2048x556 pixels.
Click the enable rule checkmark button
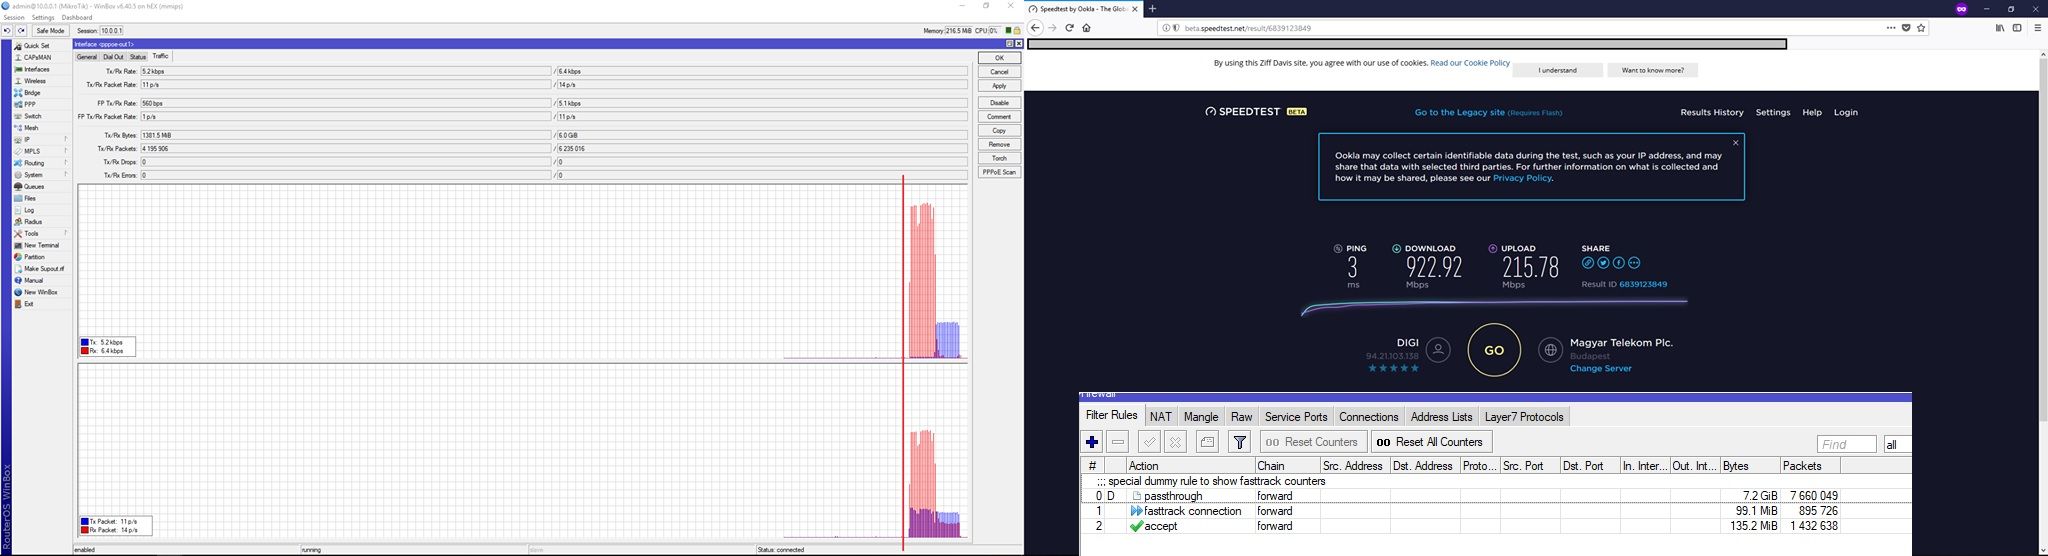pyautogui.click(x=1150, y=442)
